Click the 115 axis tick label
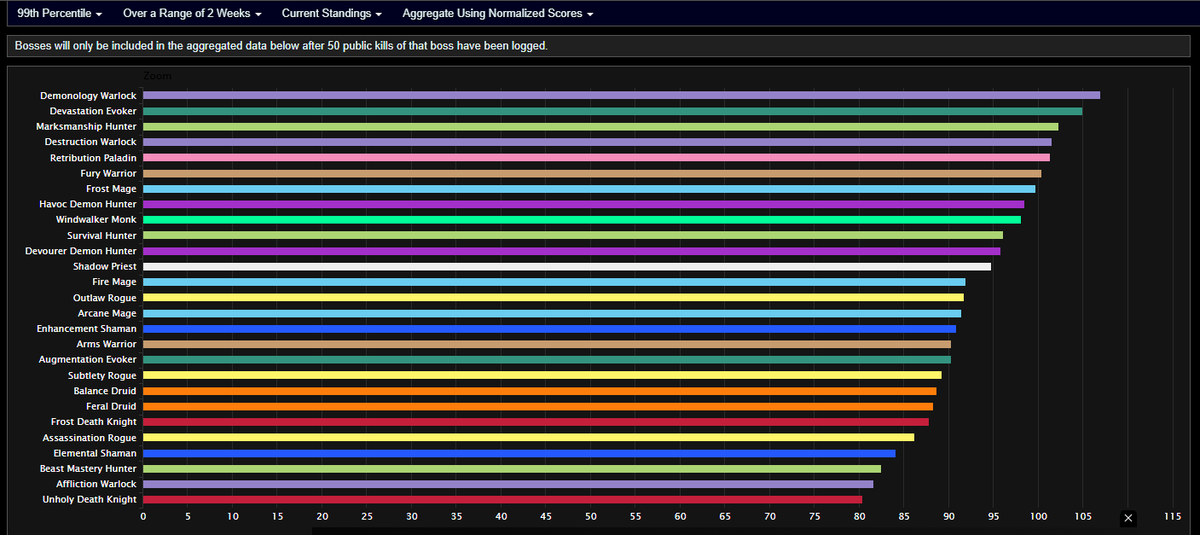The width and height of the screenshot is (1200, 535). 1172,517
